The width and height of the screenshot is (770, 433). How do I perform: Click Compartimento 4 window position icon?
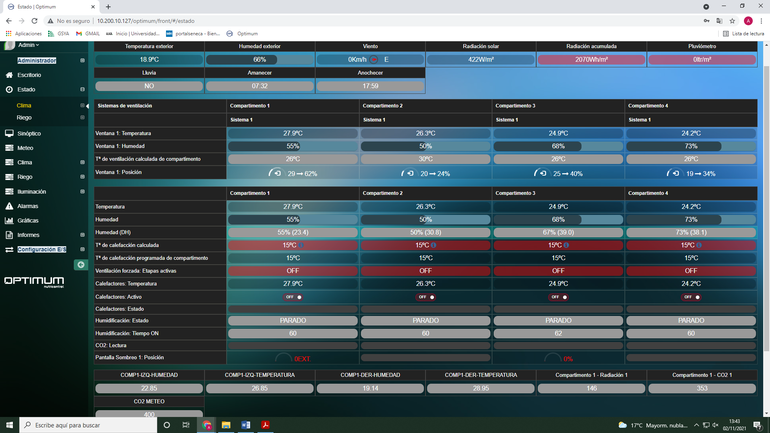click(673, 173)
